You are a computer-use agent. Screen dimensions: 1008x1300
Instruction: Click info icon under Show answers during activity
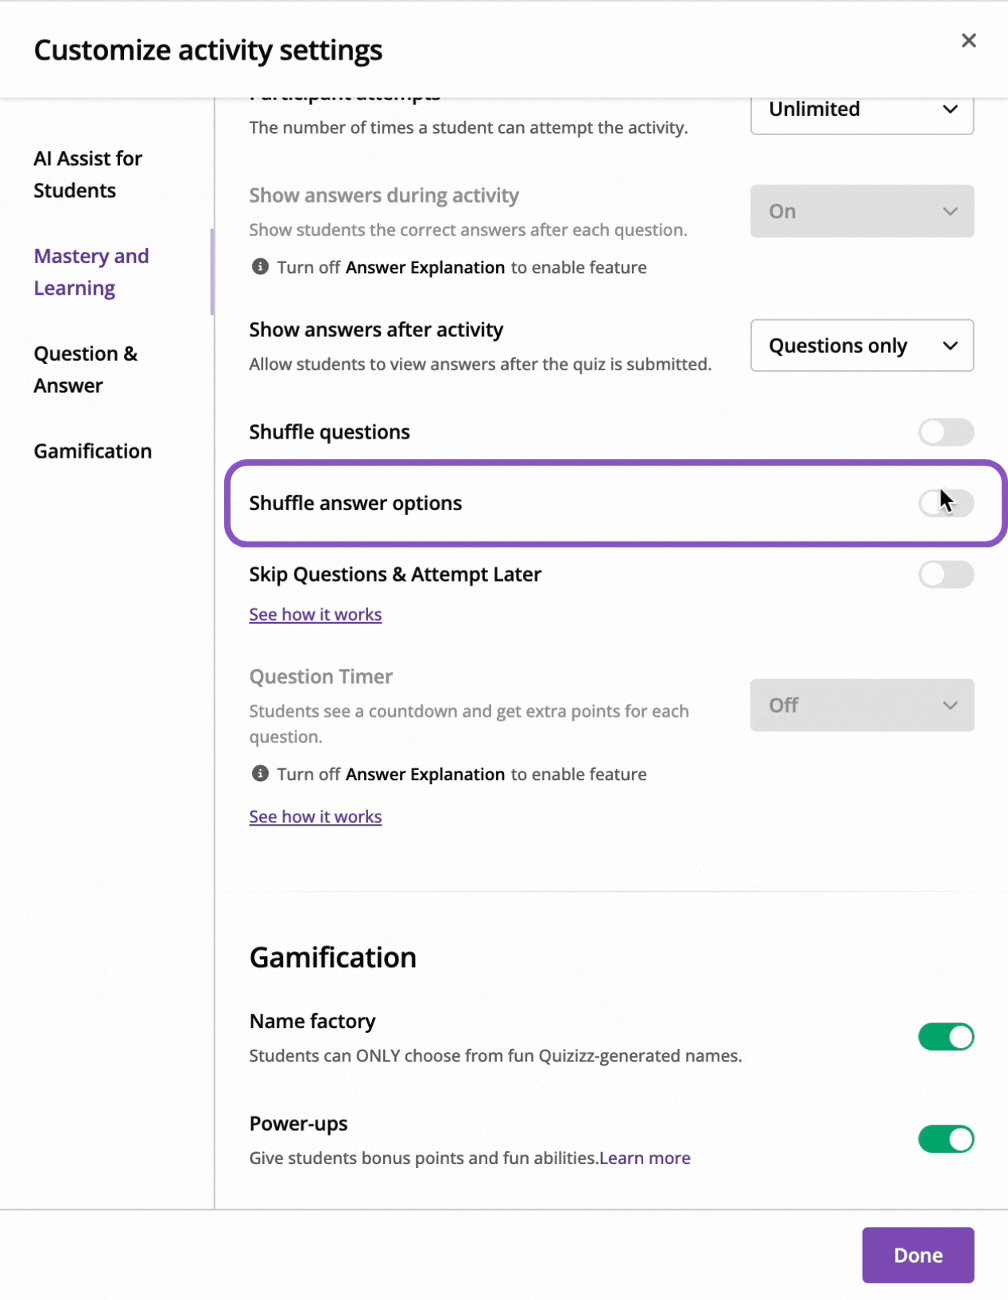(260, 267)
